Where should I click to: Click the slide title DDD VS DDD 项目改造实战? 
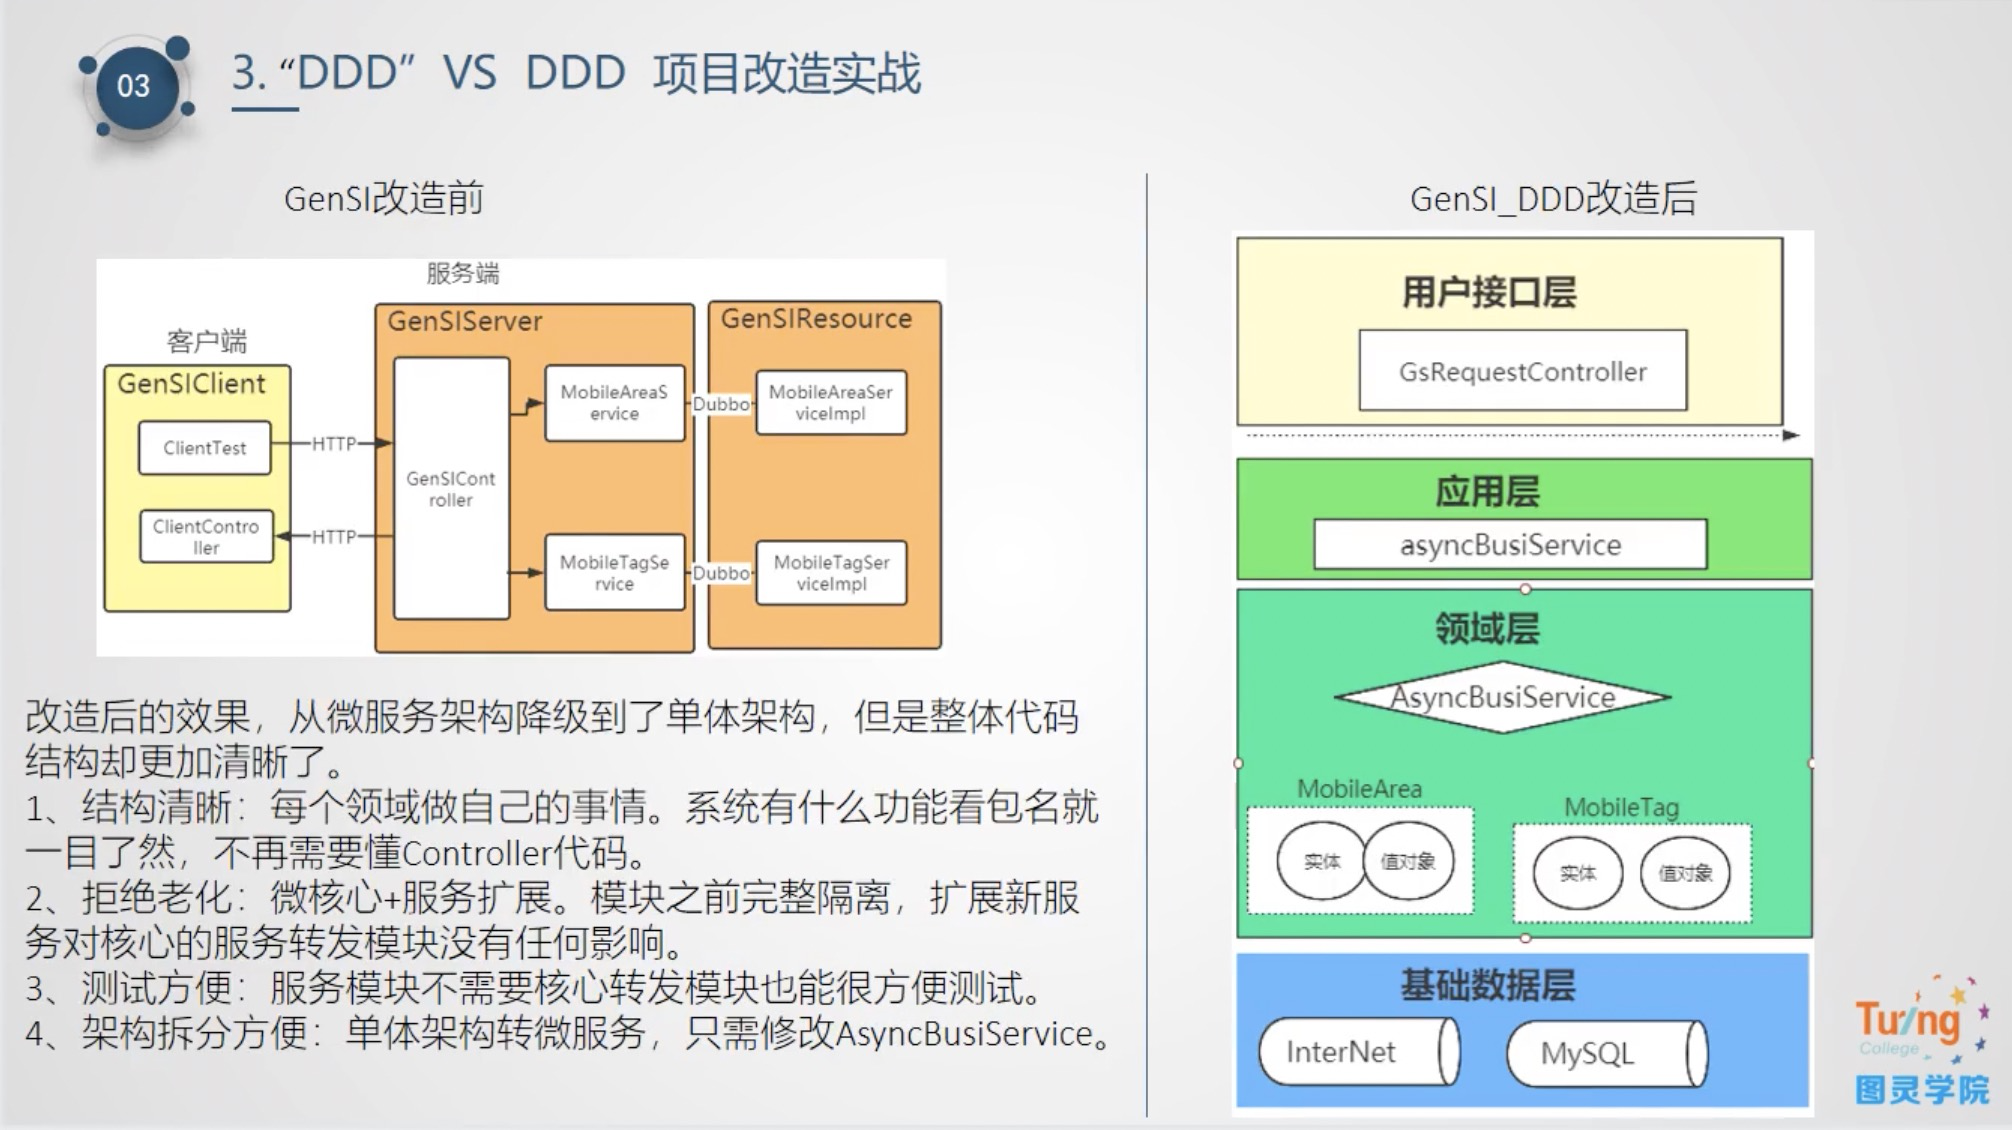pyautogui.click(x=576, y=73)
